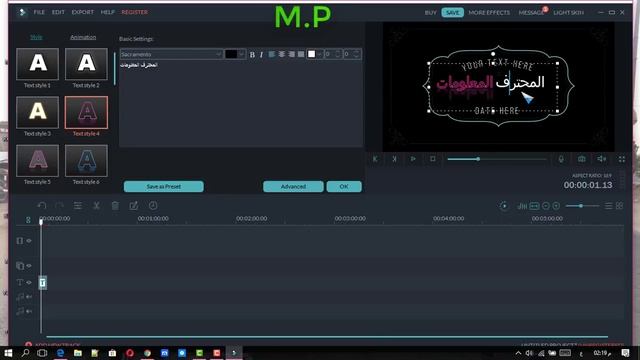Click the undo arrow in timeline toolbar
640x360 pixels.
click(42, 206)
